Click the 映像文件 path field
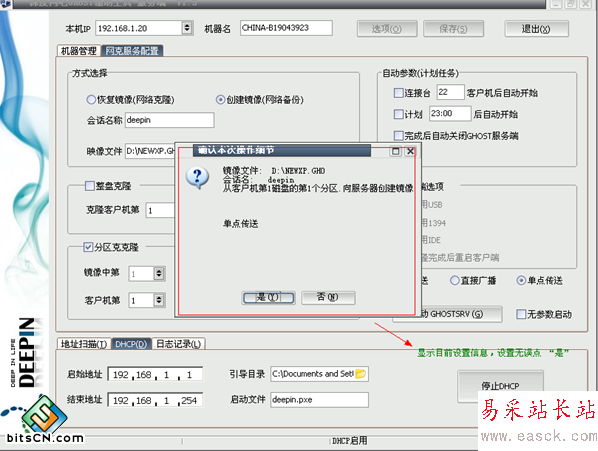The height and width of the screenshot is (451, 598). pyautogui.click(x=150, y=151)
